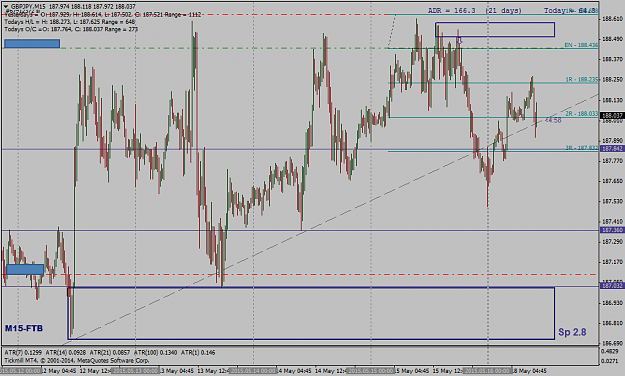Open the chart menu triangle beside GBPJPY,M15
625x376 pixels.
[x=6, y=6]
